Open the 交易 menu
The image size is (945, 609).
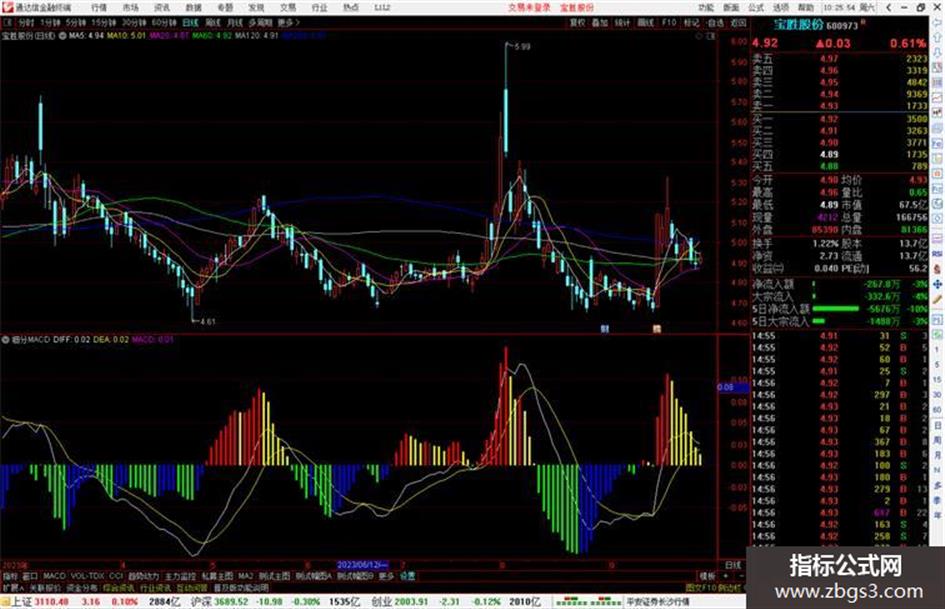coord(288,8)
